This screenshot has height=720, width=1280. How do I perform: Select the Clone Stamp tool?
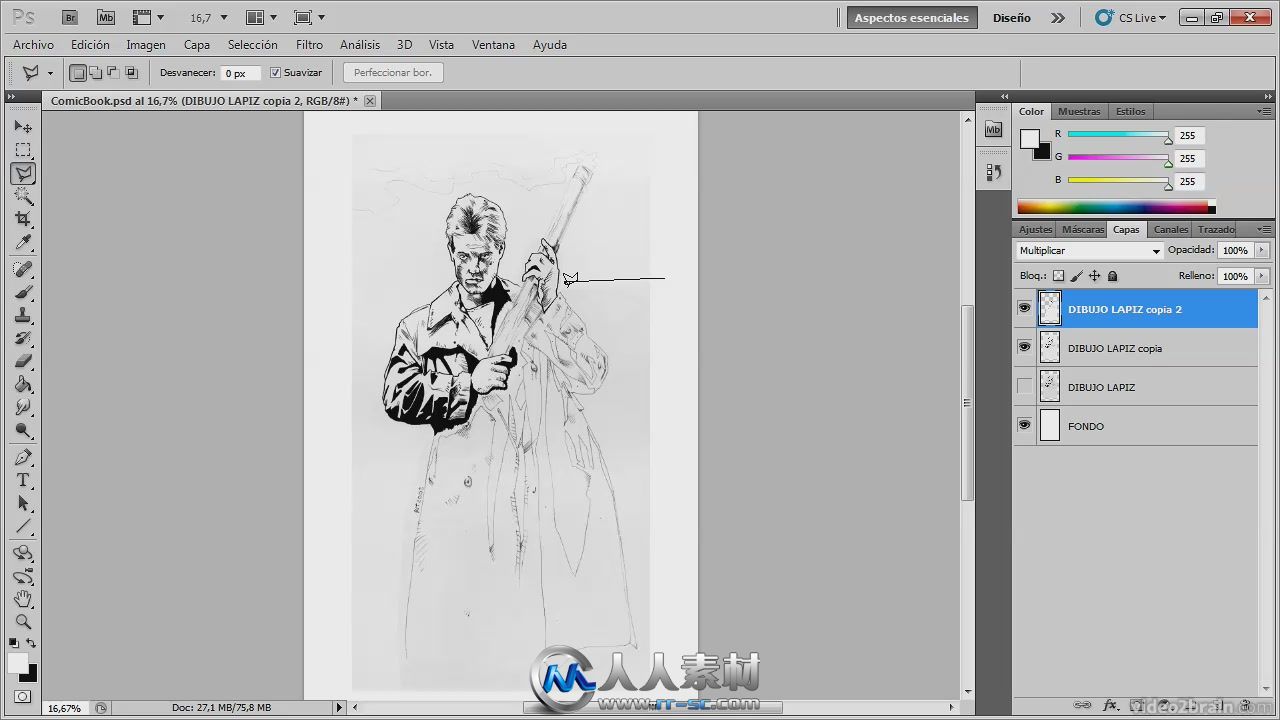tap(23, 315)
